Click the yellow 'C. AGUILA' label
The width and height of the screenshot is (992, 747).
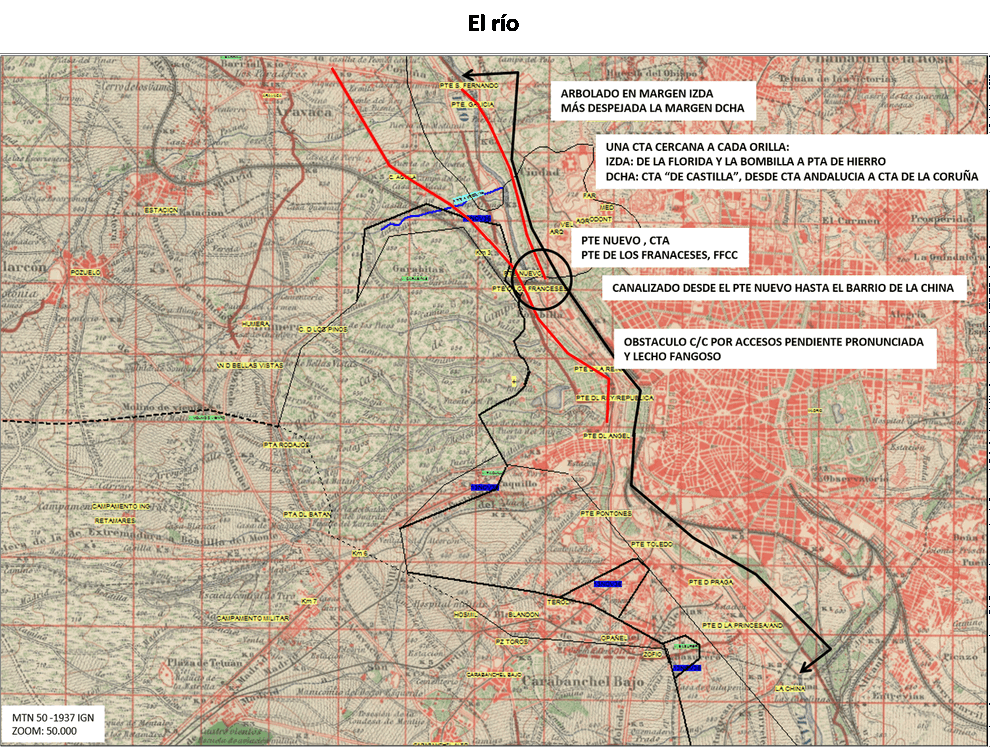coord(401,178)
